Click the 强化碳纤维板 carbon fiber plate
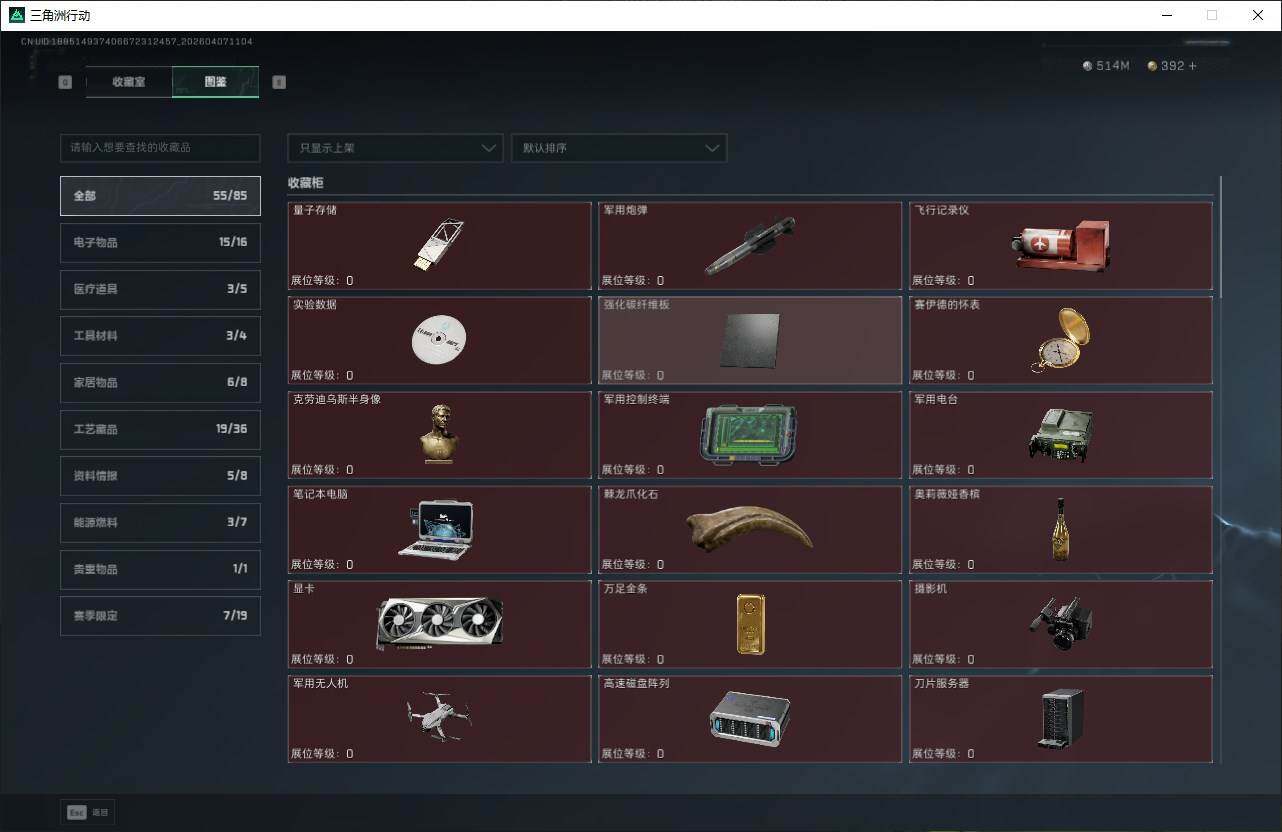 click(x=750, y=340)
